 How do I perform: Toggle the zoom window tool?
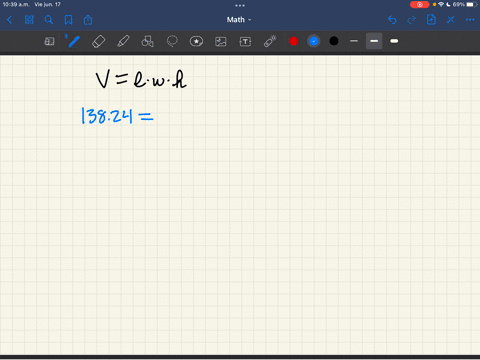[49, 41]
